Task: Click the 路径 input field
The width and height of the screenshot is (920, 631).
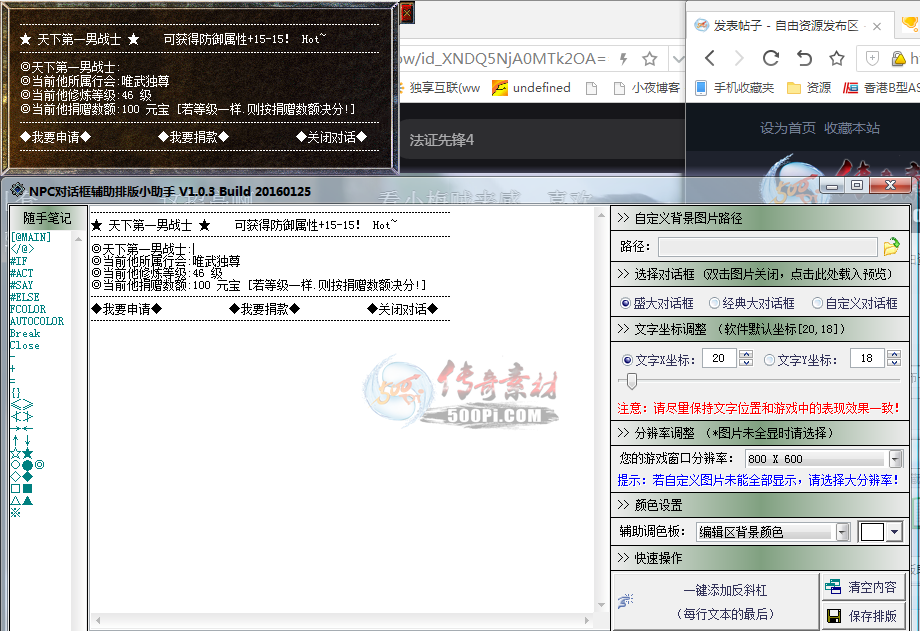Action: pos(767,247)
